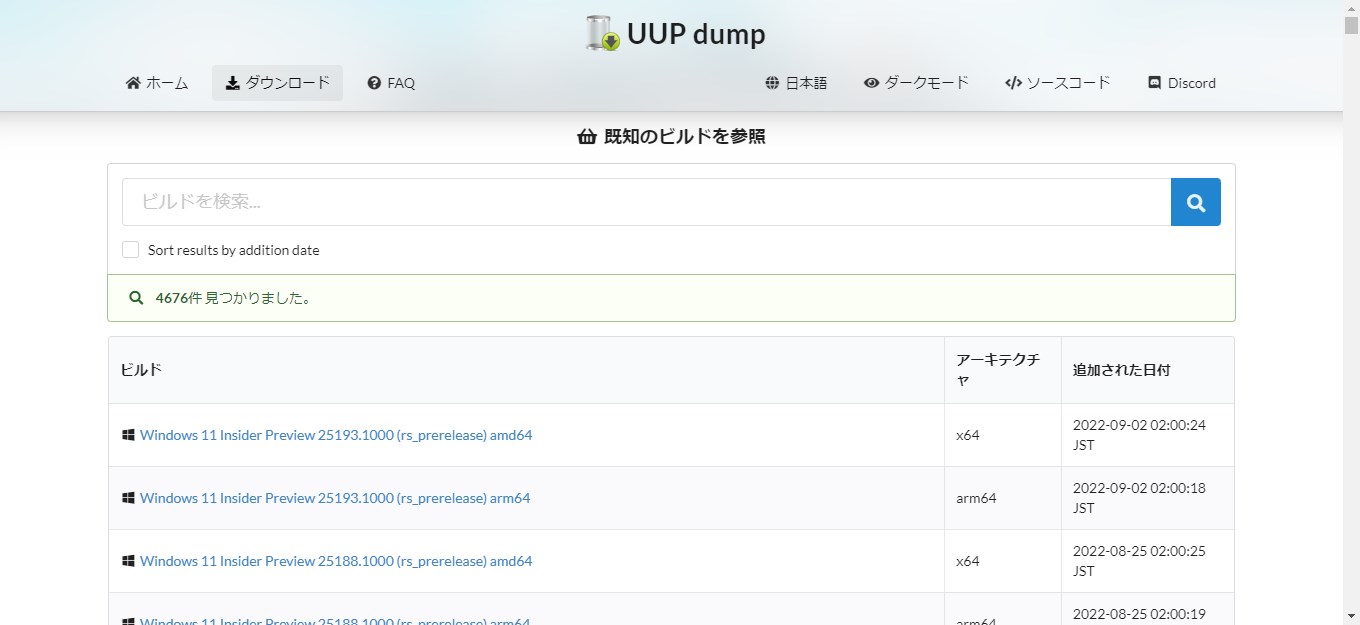Enable Sort results by addition date checkbox
Screen dimensions: 1360x625
[131, 250]
